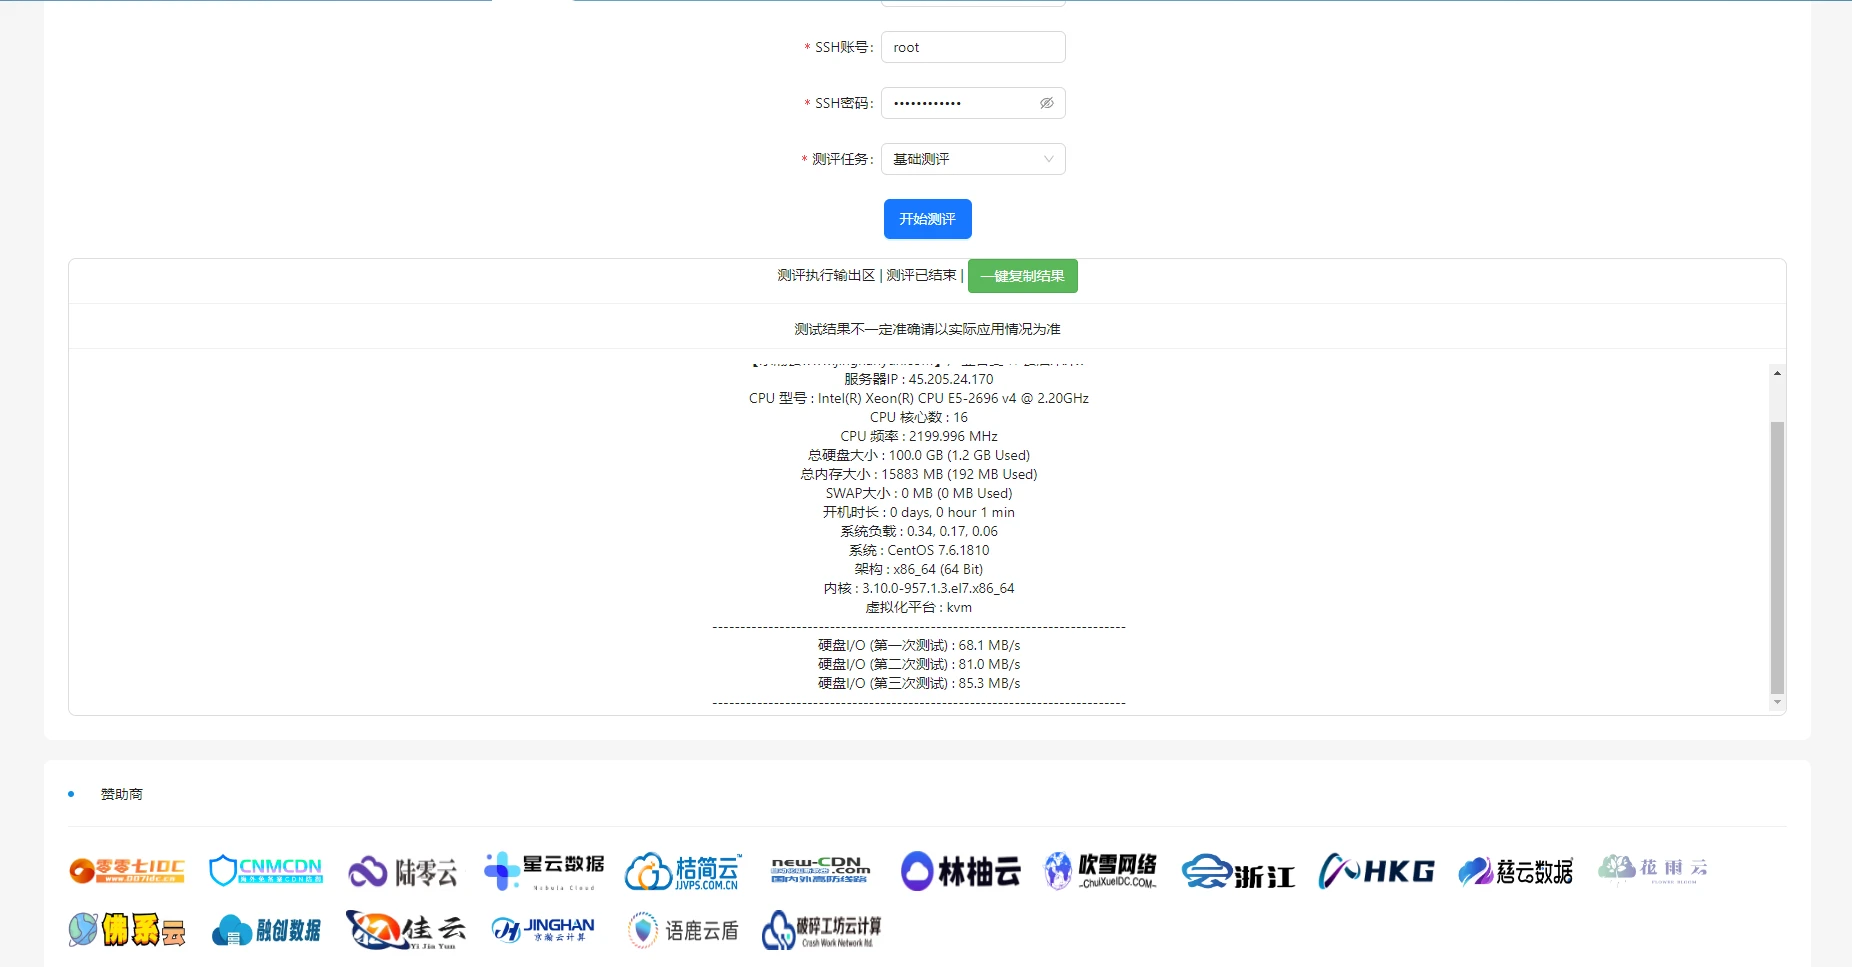Open the 林柚云 sponsor logo
The width and height of the screenshot is (1852, 967).
pos(960,871)
